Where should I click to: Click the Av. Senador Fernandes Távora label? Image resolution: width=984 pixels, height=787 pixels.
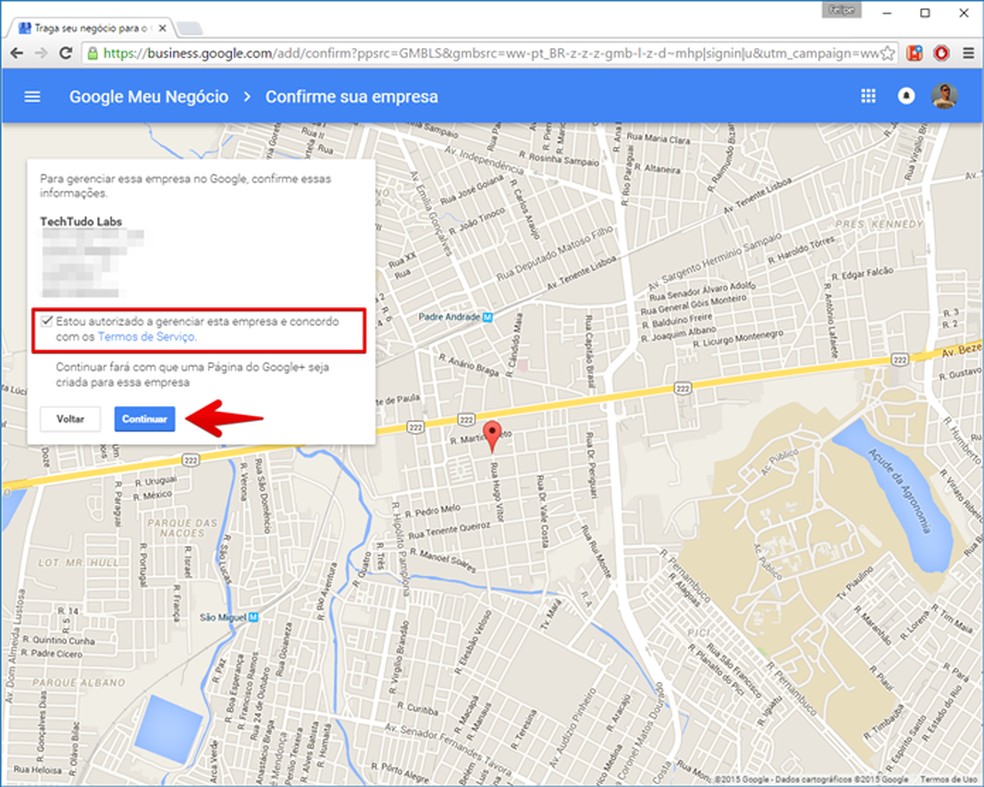coord(448,749)
